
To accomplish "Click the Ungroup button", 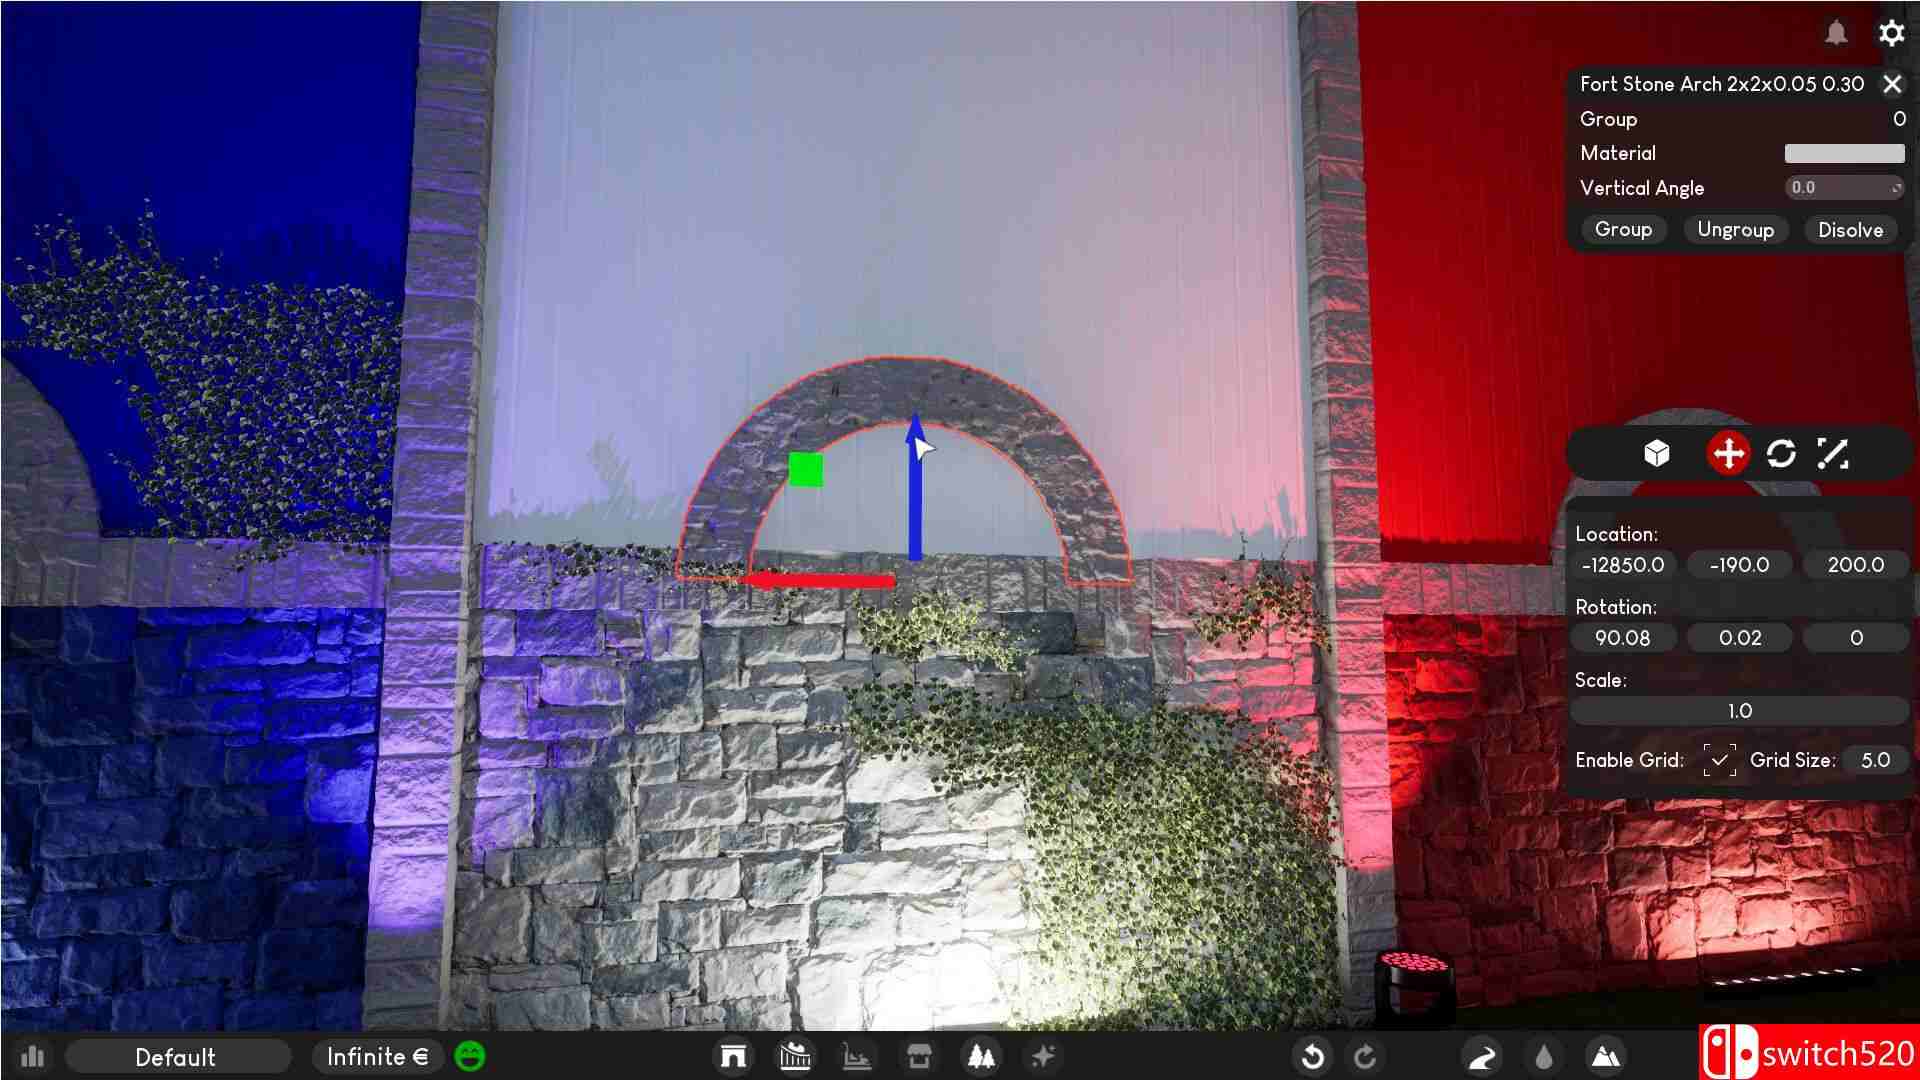I will [x=1735, y=230].
